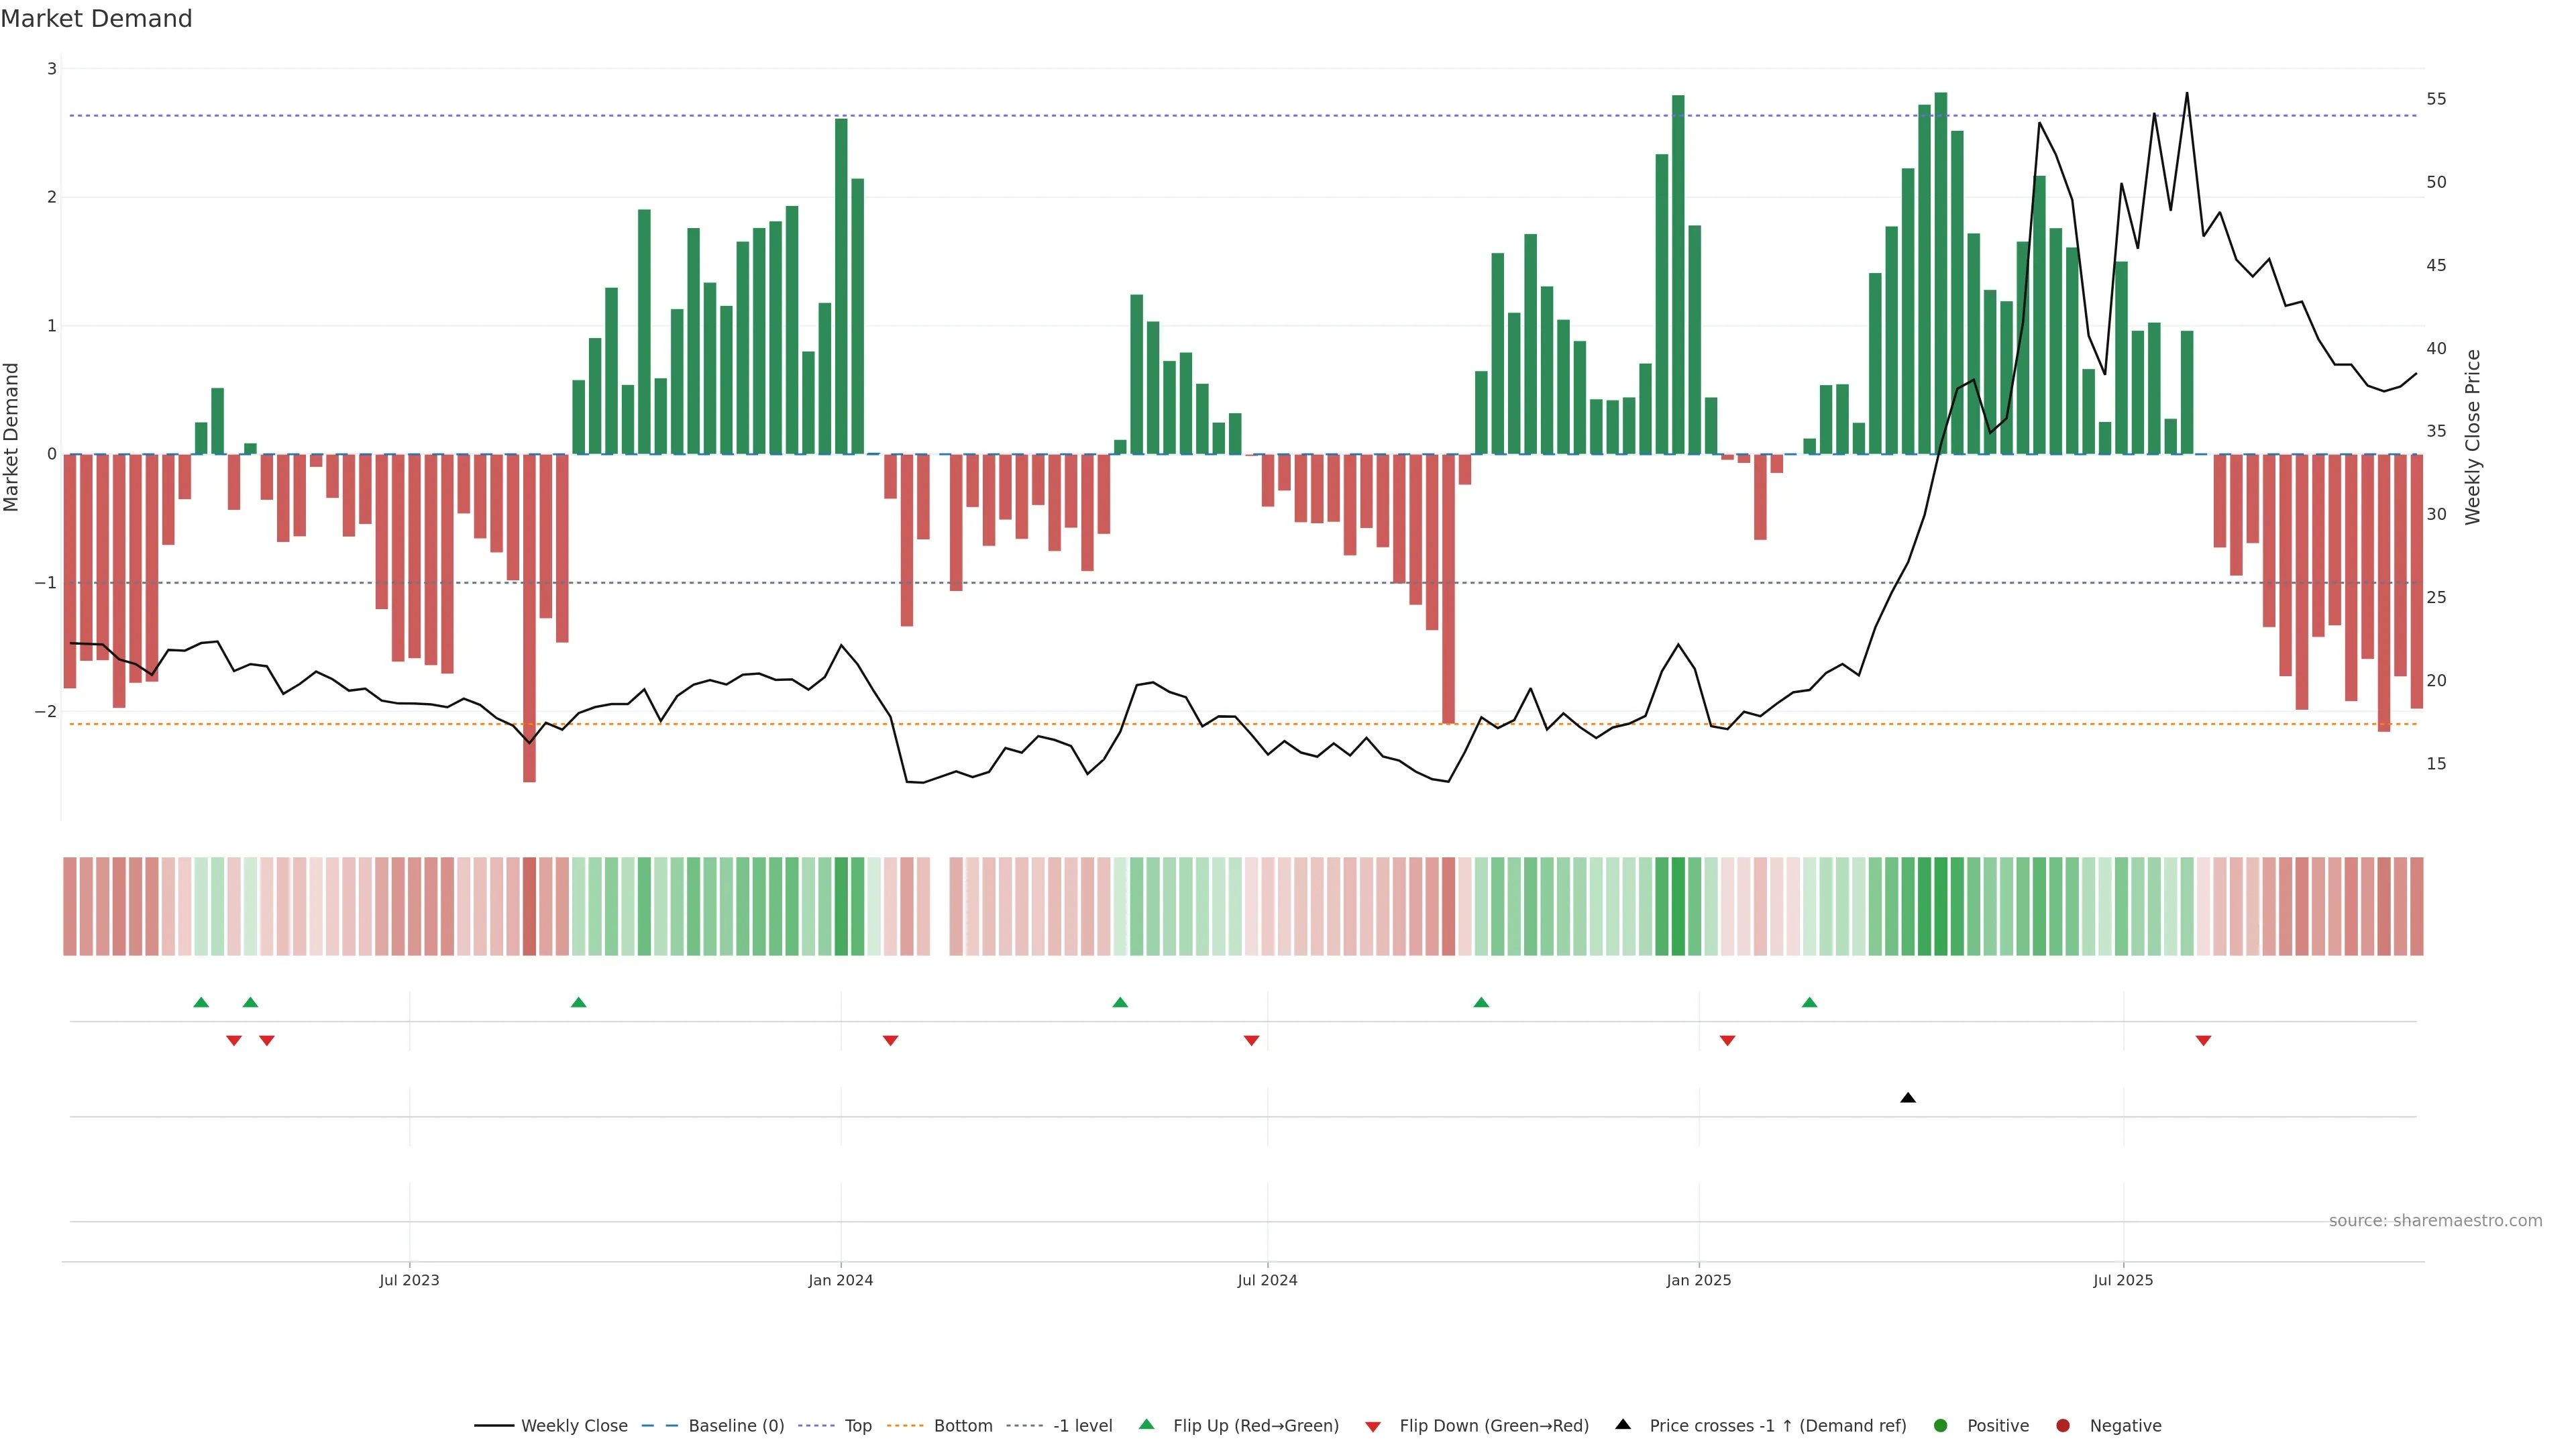Click the last red flip-down marker after Jul 2025
Viewport: 2576px width, 1449px height.
coord(2203,1041)
